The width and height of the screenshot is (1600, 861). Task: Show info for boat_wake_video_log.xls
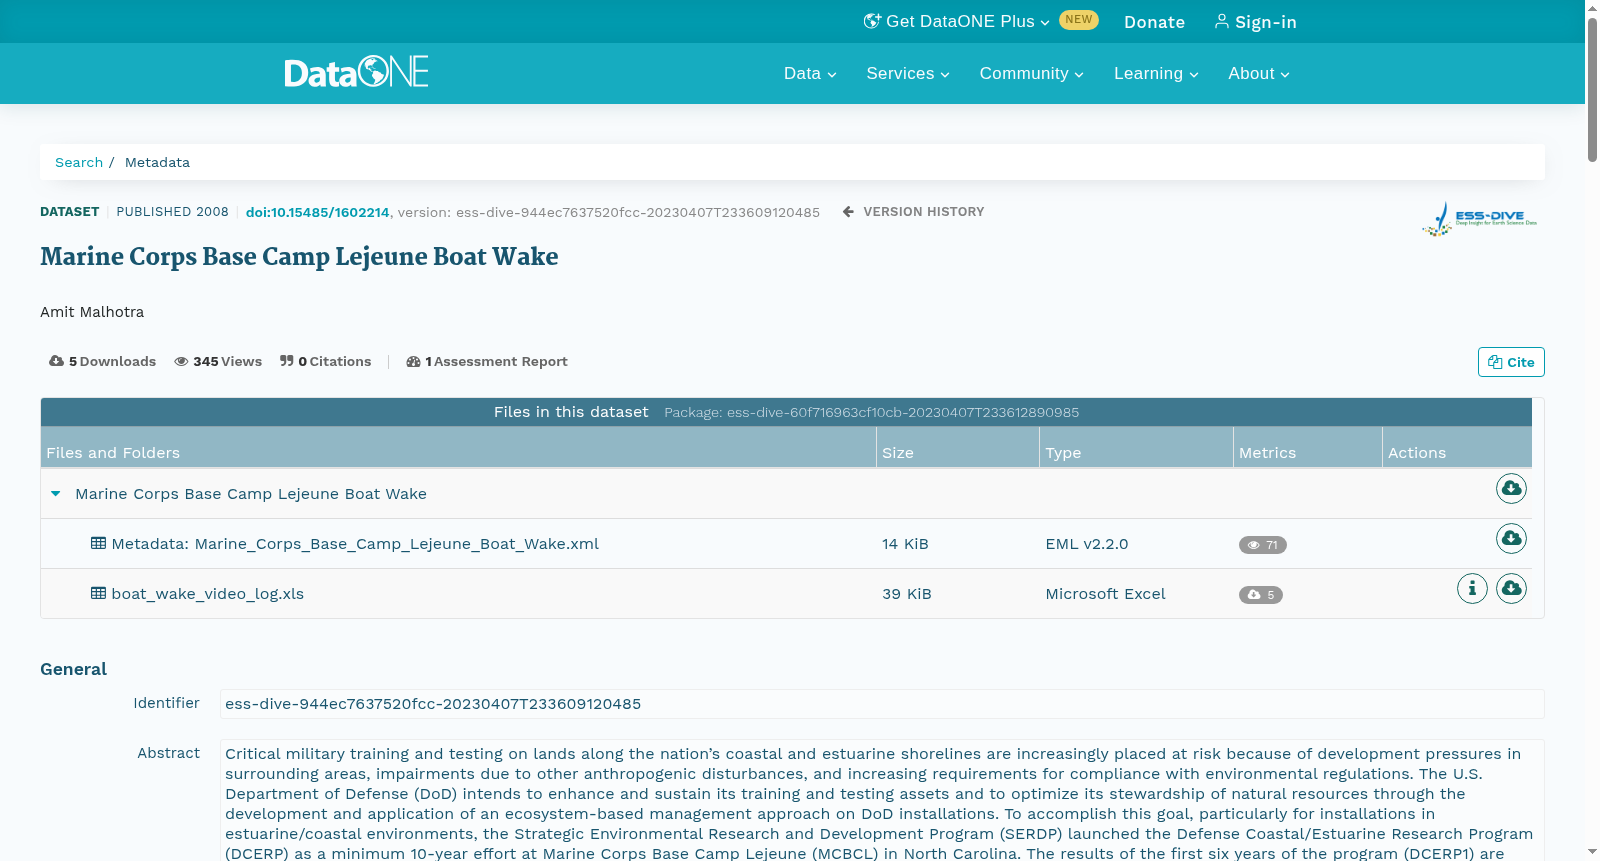[1472, 588]
